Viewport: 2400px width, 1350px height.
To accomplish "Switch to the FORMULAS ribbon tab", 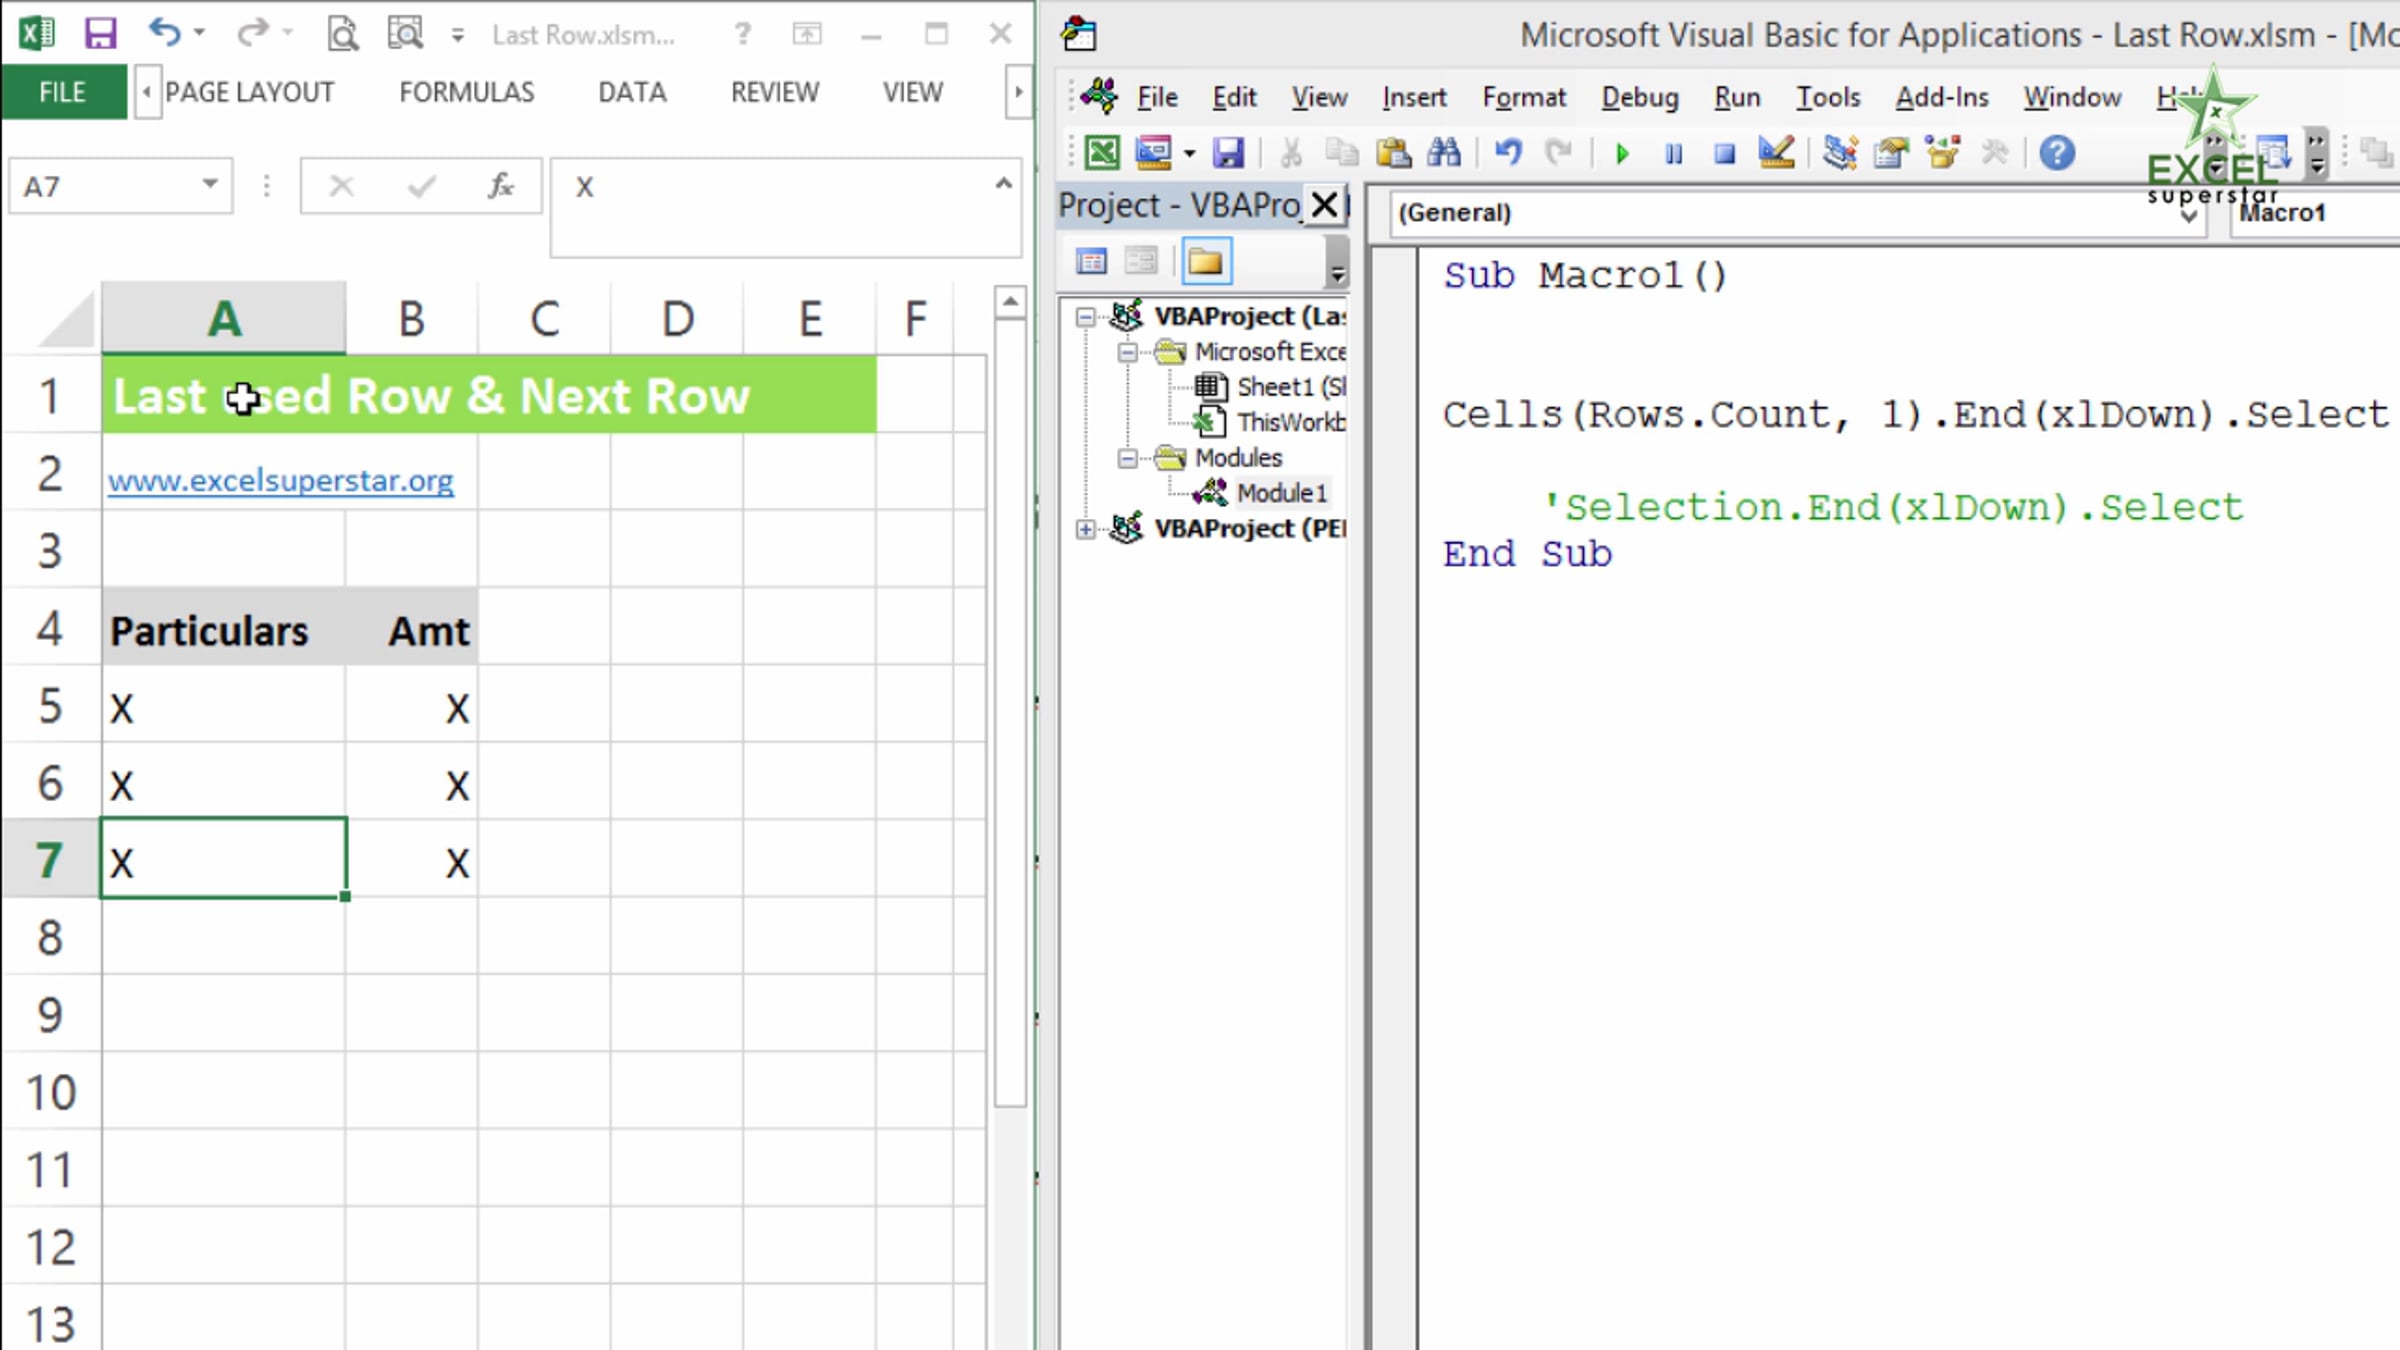I will coord(466,92).
